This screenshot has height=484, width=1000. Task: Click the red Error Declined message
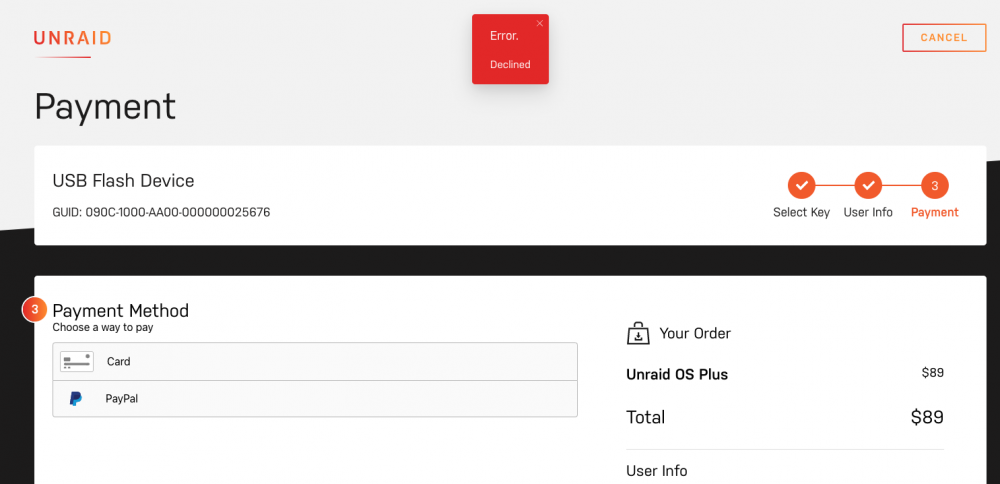coord(510,50)
